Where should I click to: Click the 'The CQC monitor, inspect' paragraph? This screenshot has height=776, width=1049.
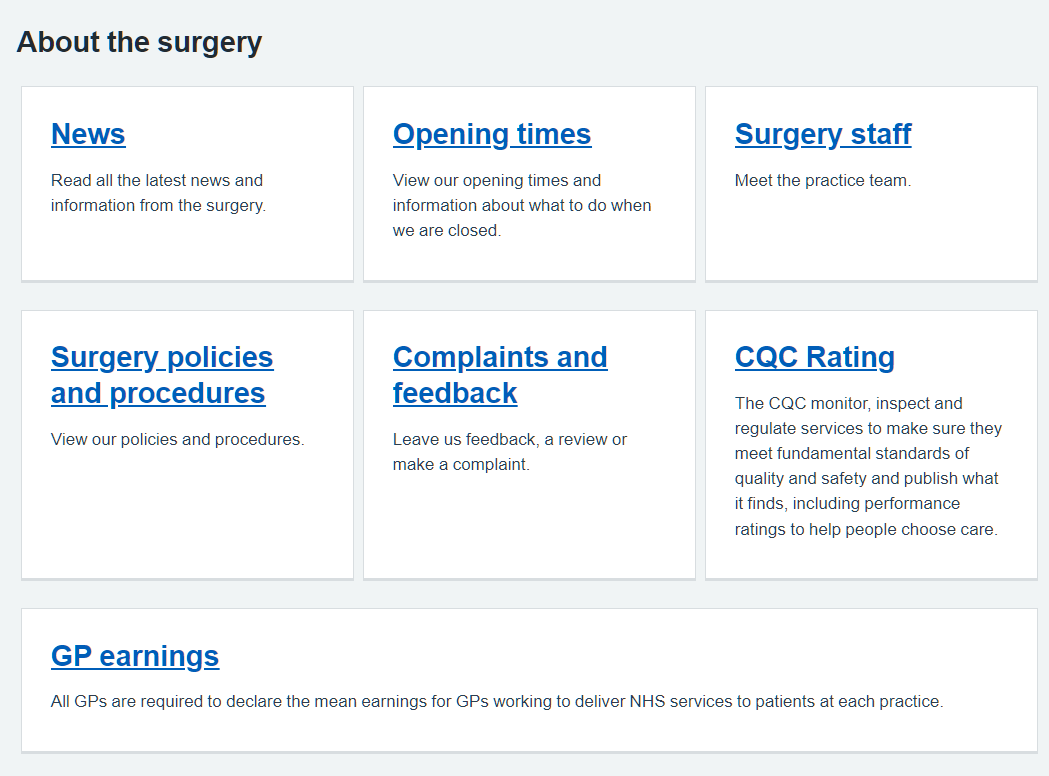pos(868,466)
